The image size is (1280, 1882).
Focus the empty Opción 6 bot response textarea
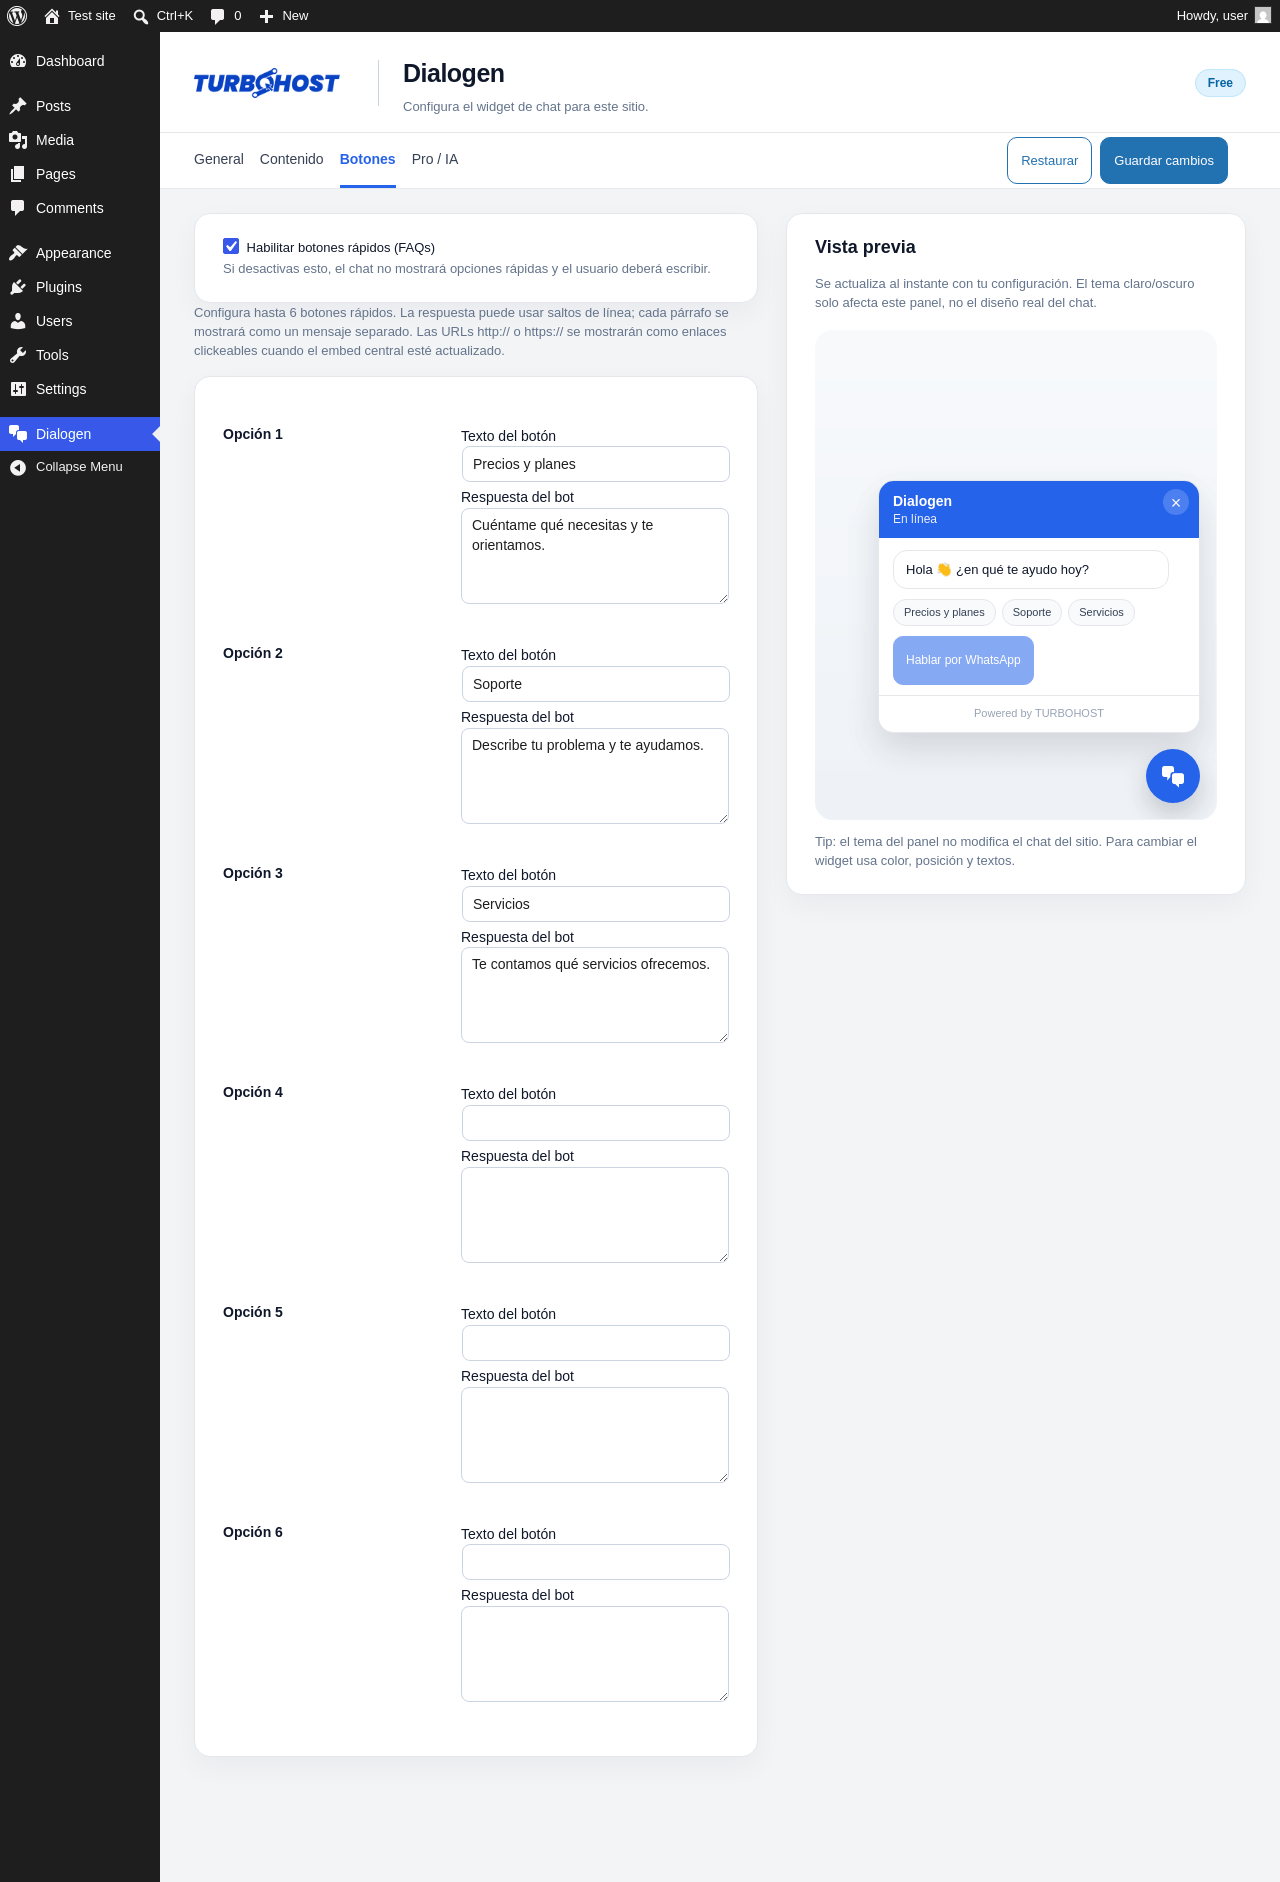[x=595, y=1654]
